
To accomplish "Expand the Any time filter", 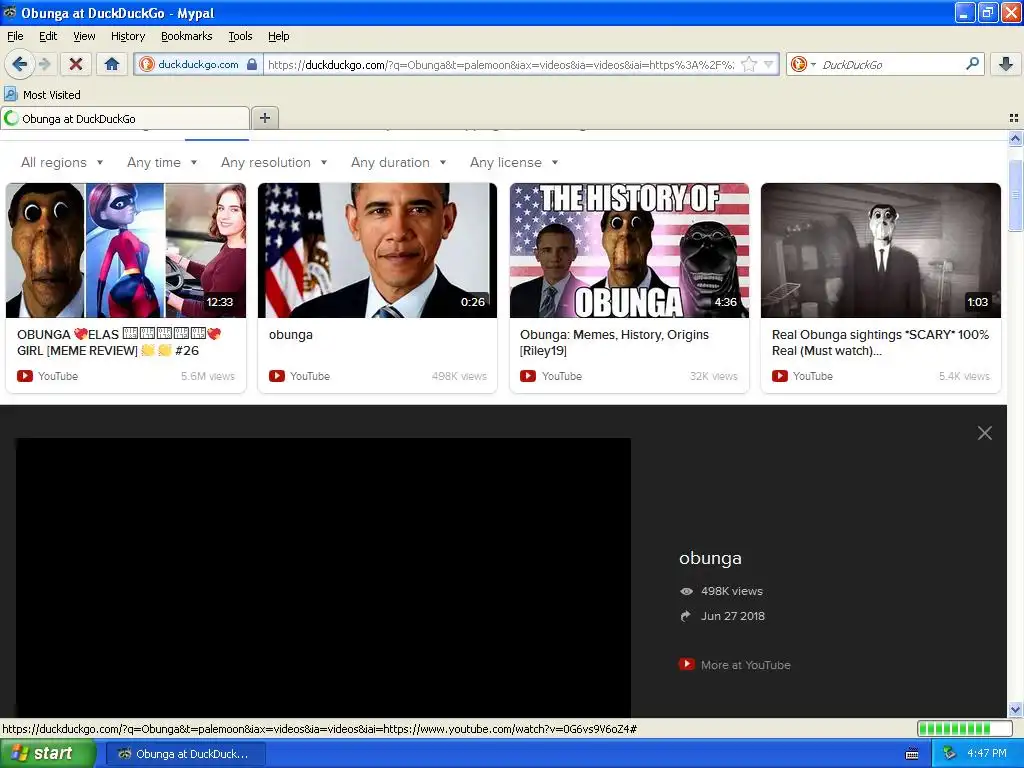I will point(162,163).
